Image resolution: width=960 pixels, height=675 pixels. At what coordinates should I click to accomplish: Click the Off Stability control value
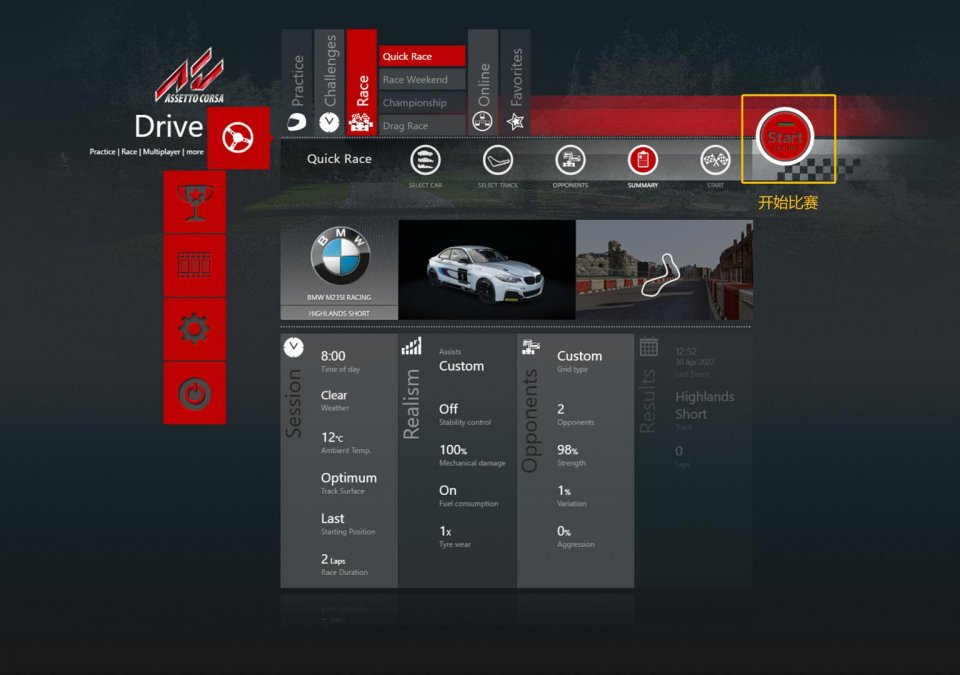pyautogui.click(x=448, y=409)
